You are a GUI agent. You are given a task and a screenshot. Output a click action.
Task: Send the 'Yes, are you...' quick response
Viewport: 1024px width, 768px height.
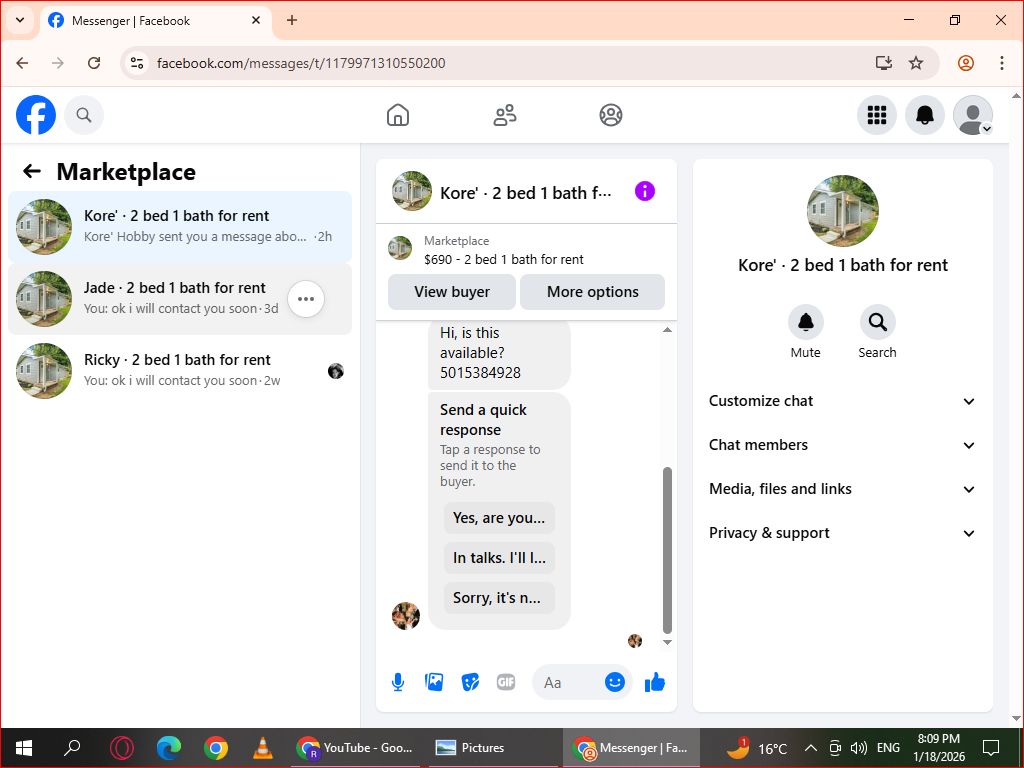click(x=499, y=518)
